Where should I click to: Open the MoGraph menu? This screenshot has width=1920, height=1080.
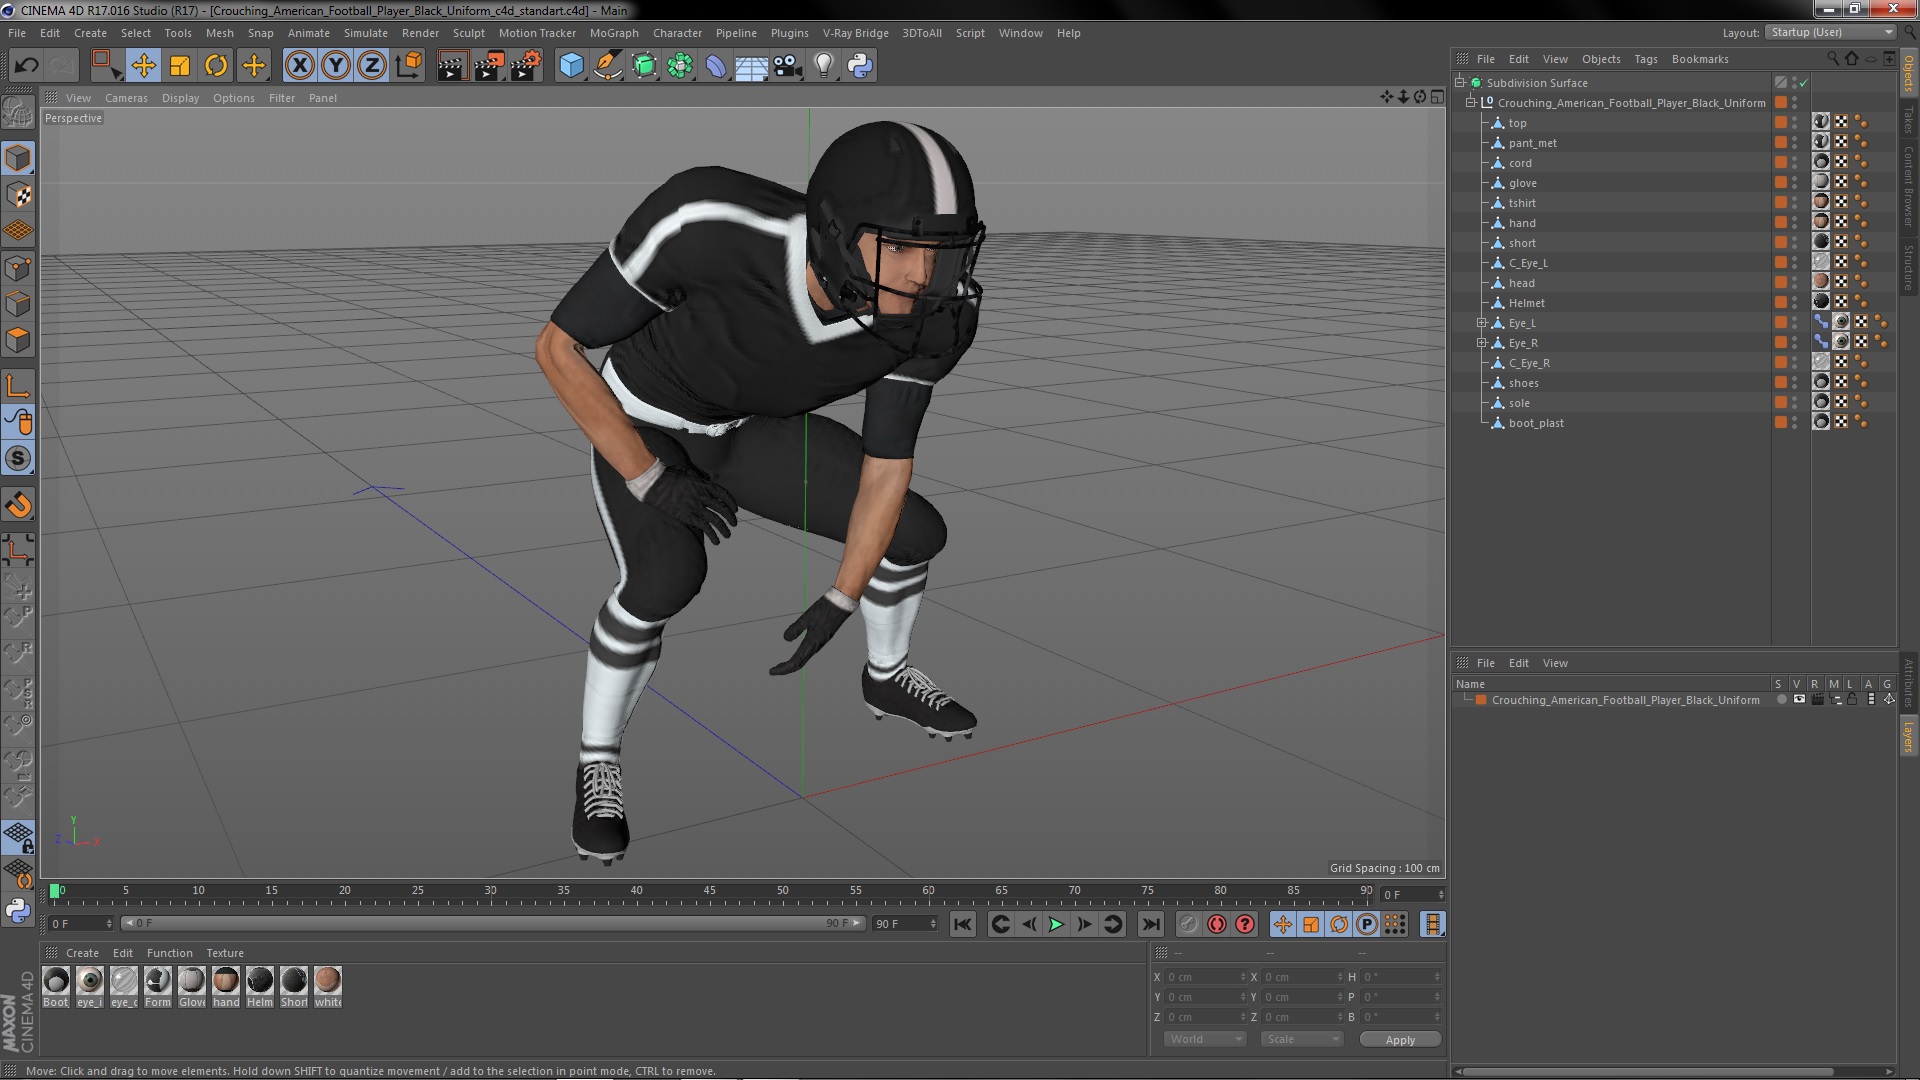click(x=614, y=33)
